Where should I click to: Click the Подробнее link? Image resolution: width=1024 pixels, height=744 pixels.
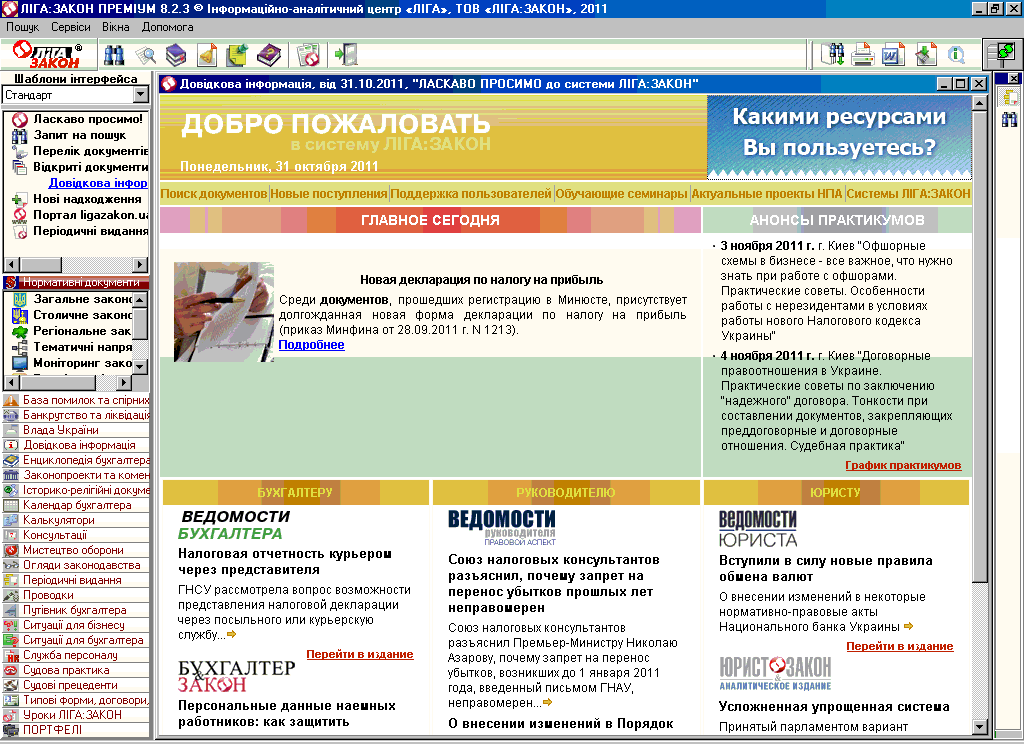(312, 345)
